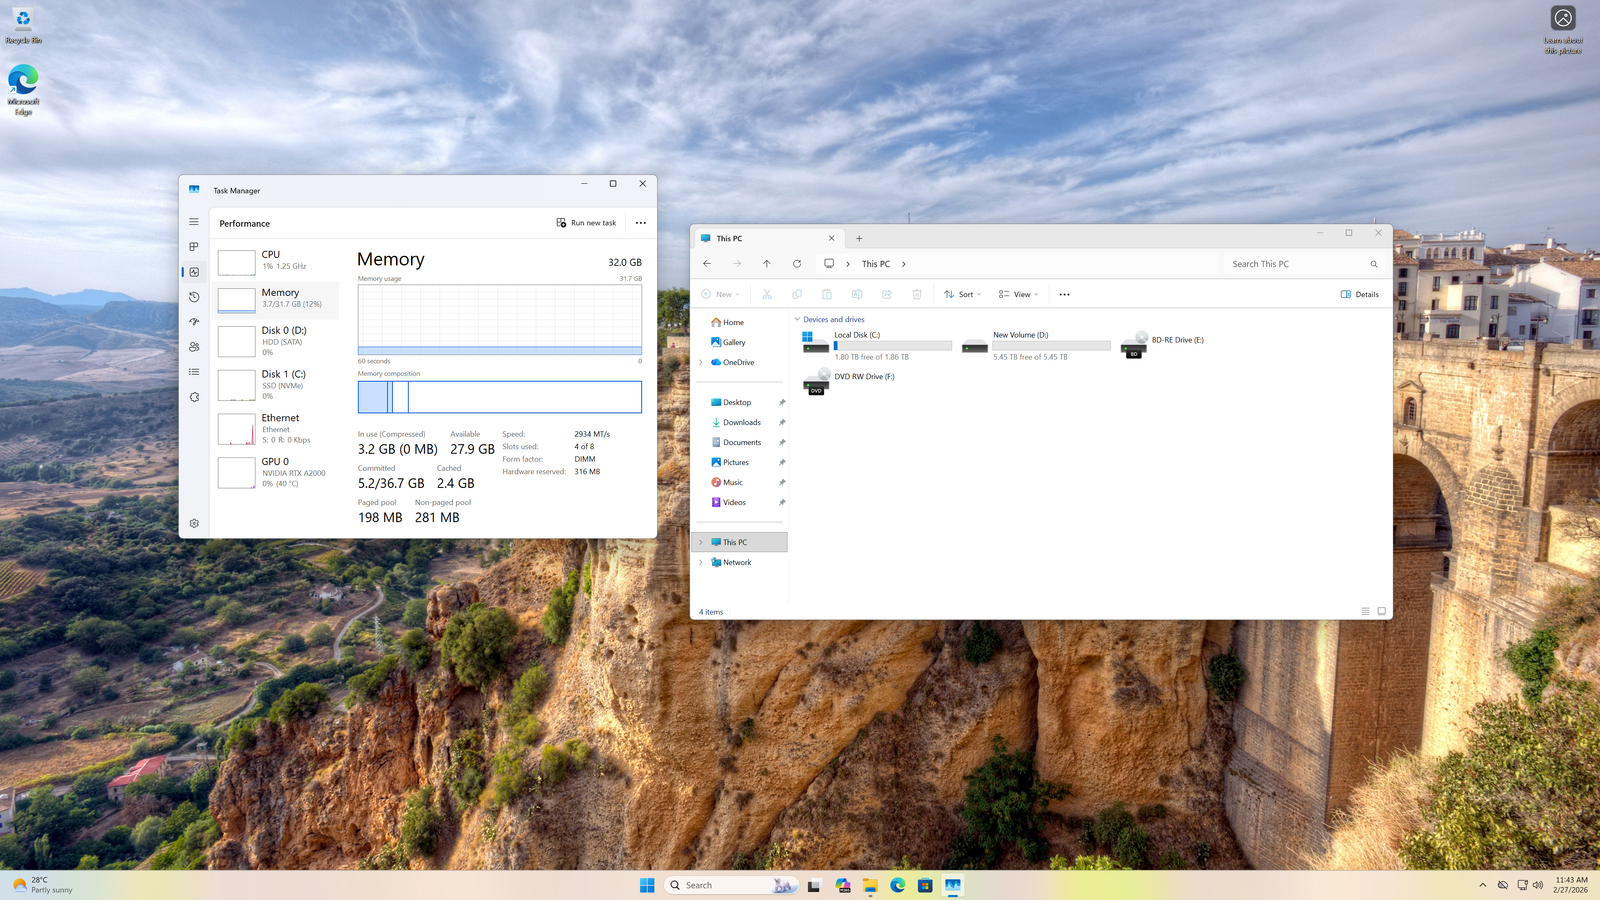Open the Downloads folder in sidebar
This screenshot has width=1600, height=900.
coord(741,422)
